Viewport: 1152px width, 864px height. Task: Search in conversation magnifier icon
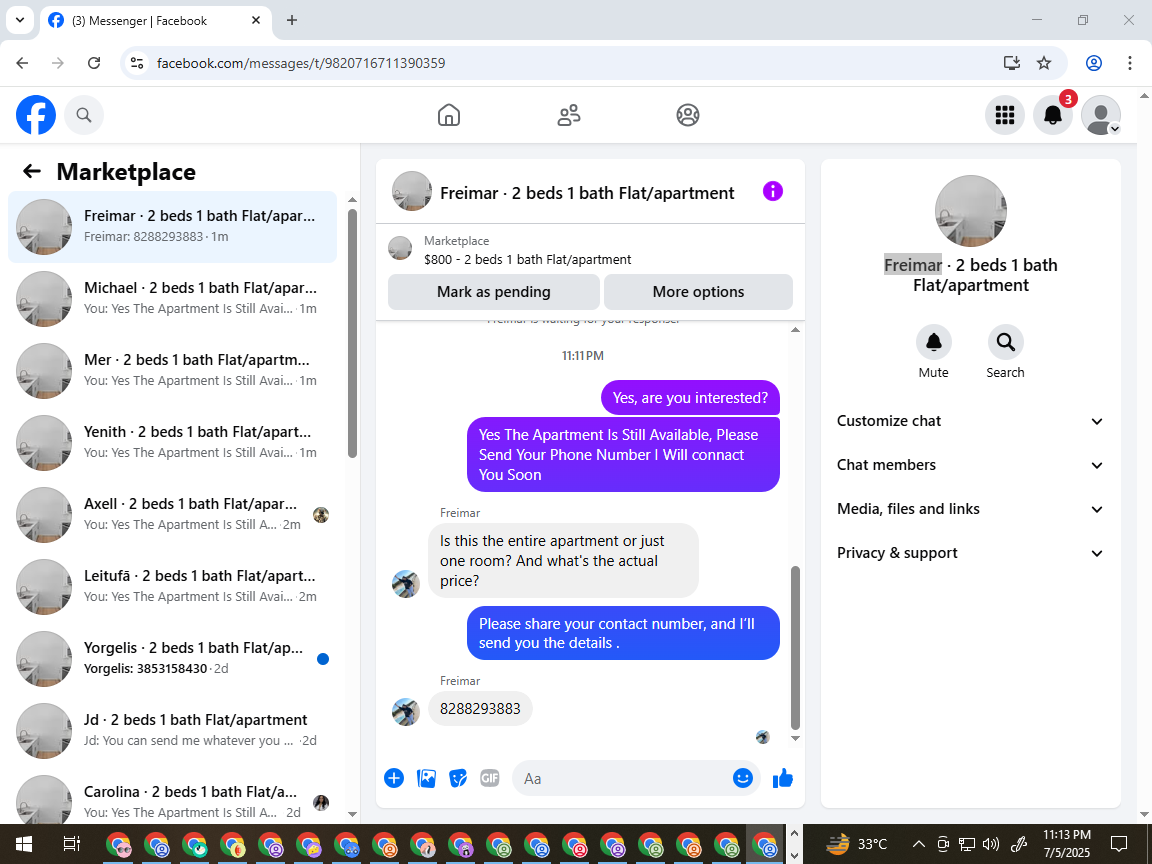[1005, 342]
